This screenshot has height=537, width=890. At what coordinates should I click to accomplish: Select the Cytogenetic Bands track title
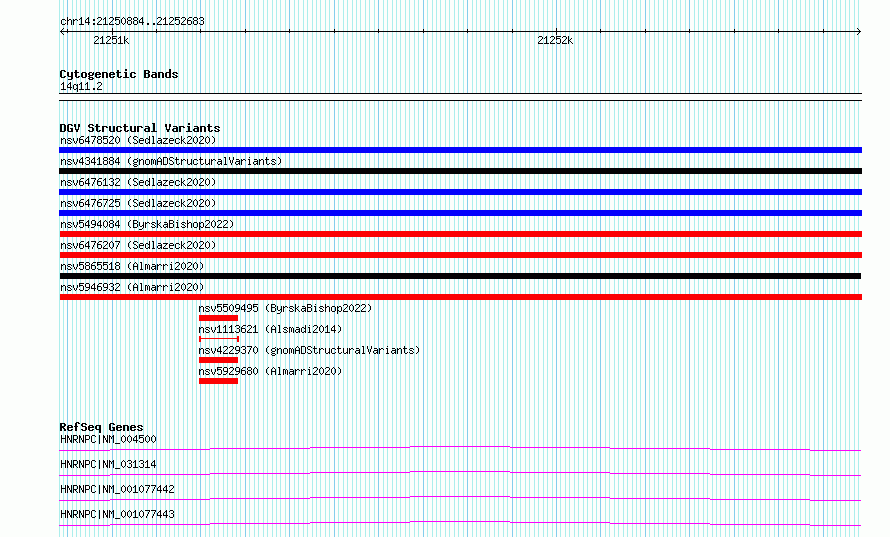click(119, 74)
